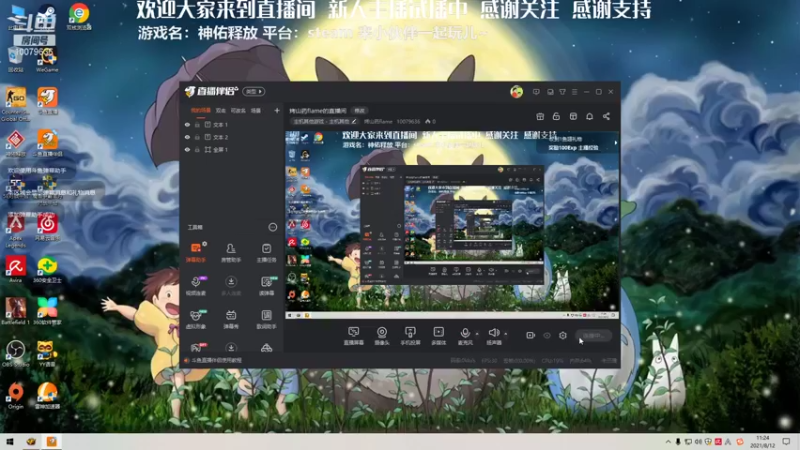Open the read-danmaku (读弹幕) tool

[x=266, y=286]
